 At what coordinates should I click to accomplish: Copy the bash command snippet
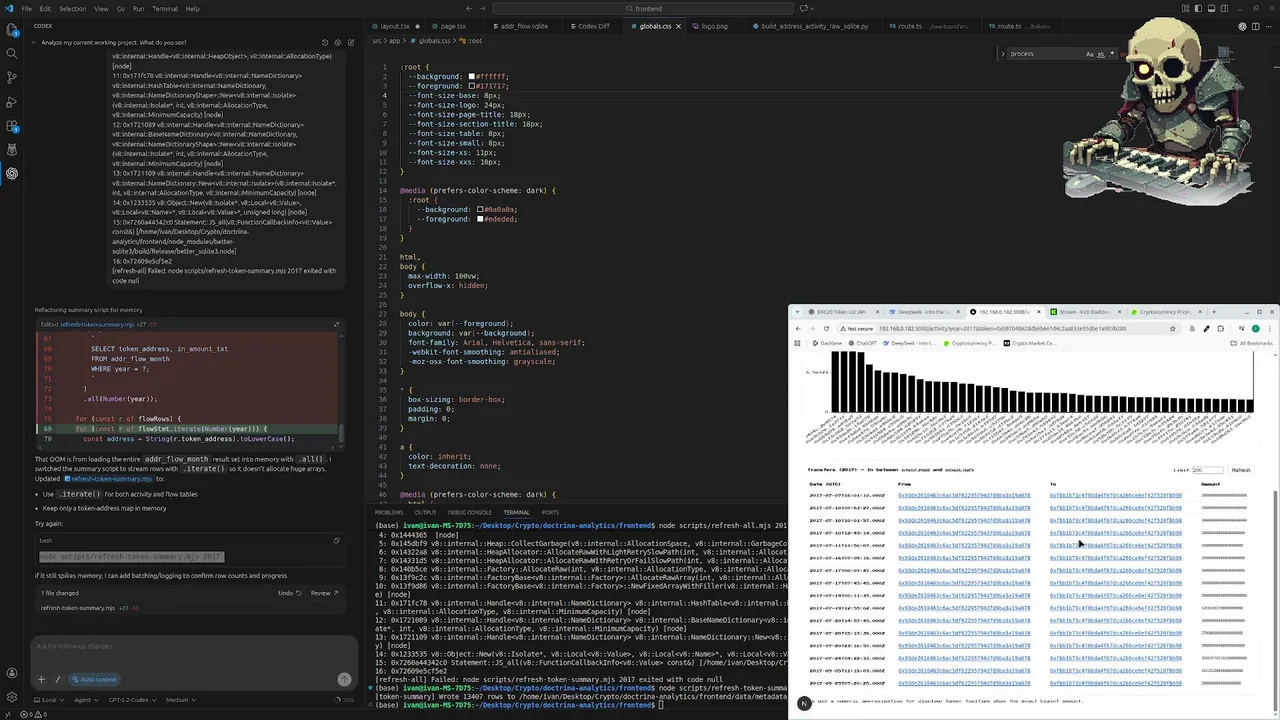[x=336, y=540]
